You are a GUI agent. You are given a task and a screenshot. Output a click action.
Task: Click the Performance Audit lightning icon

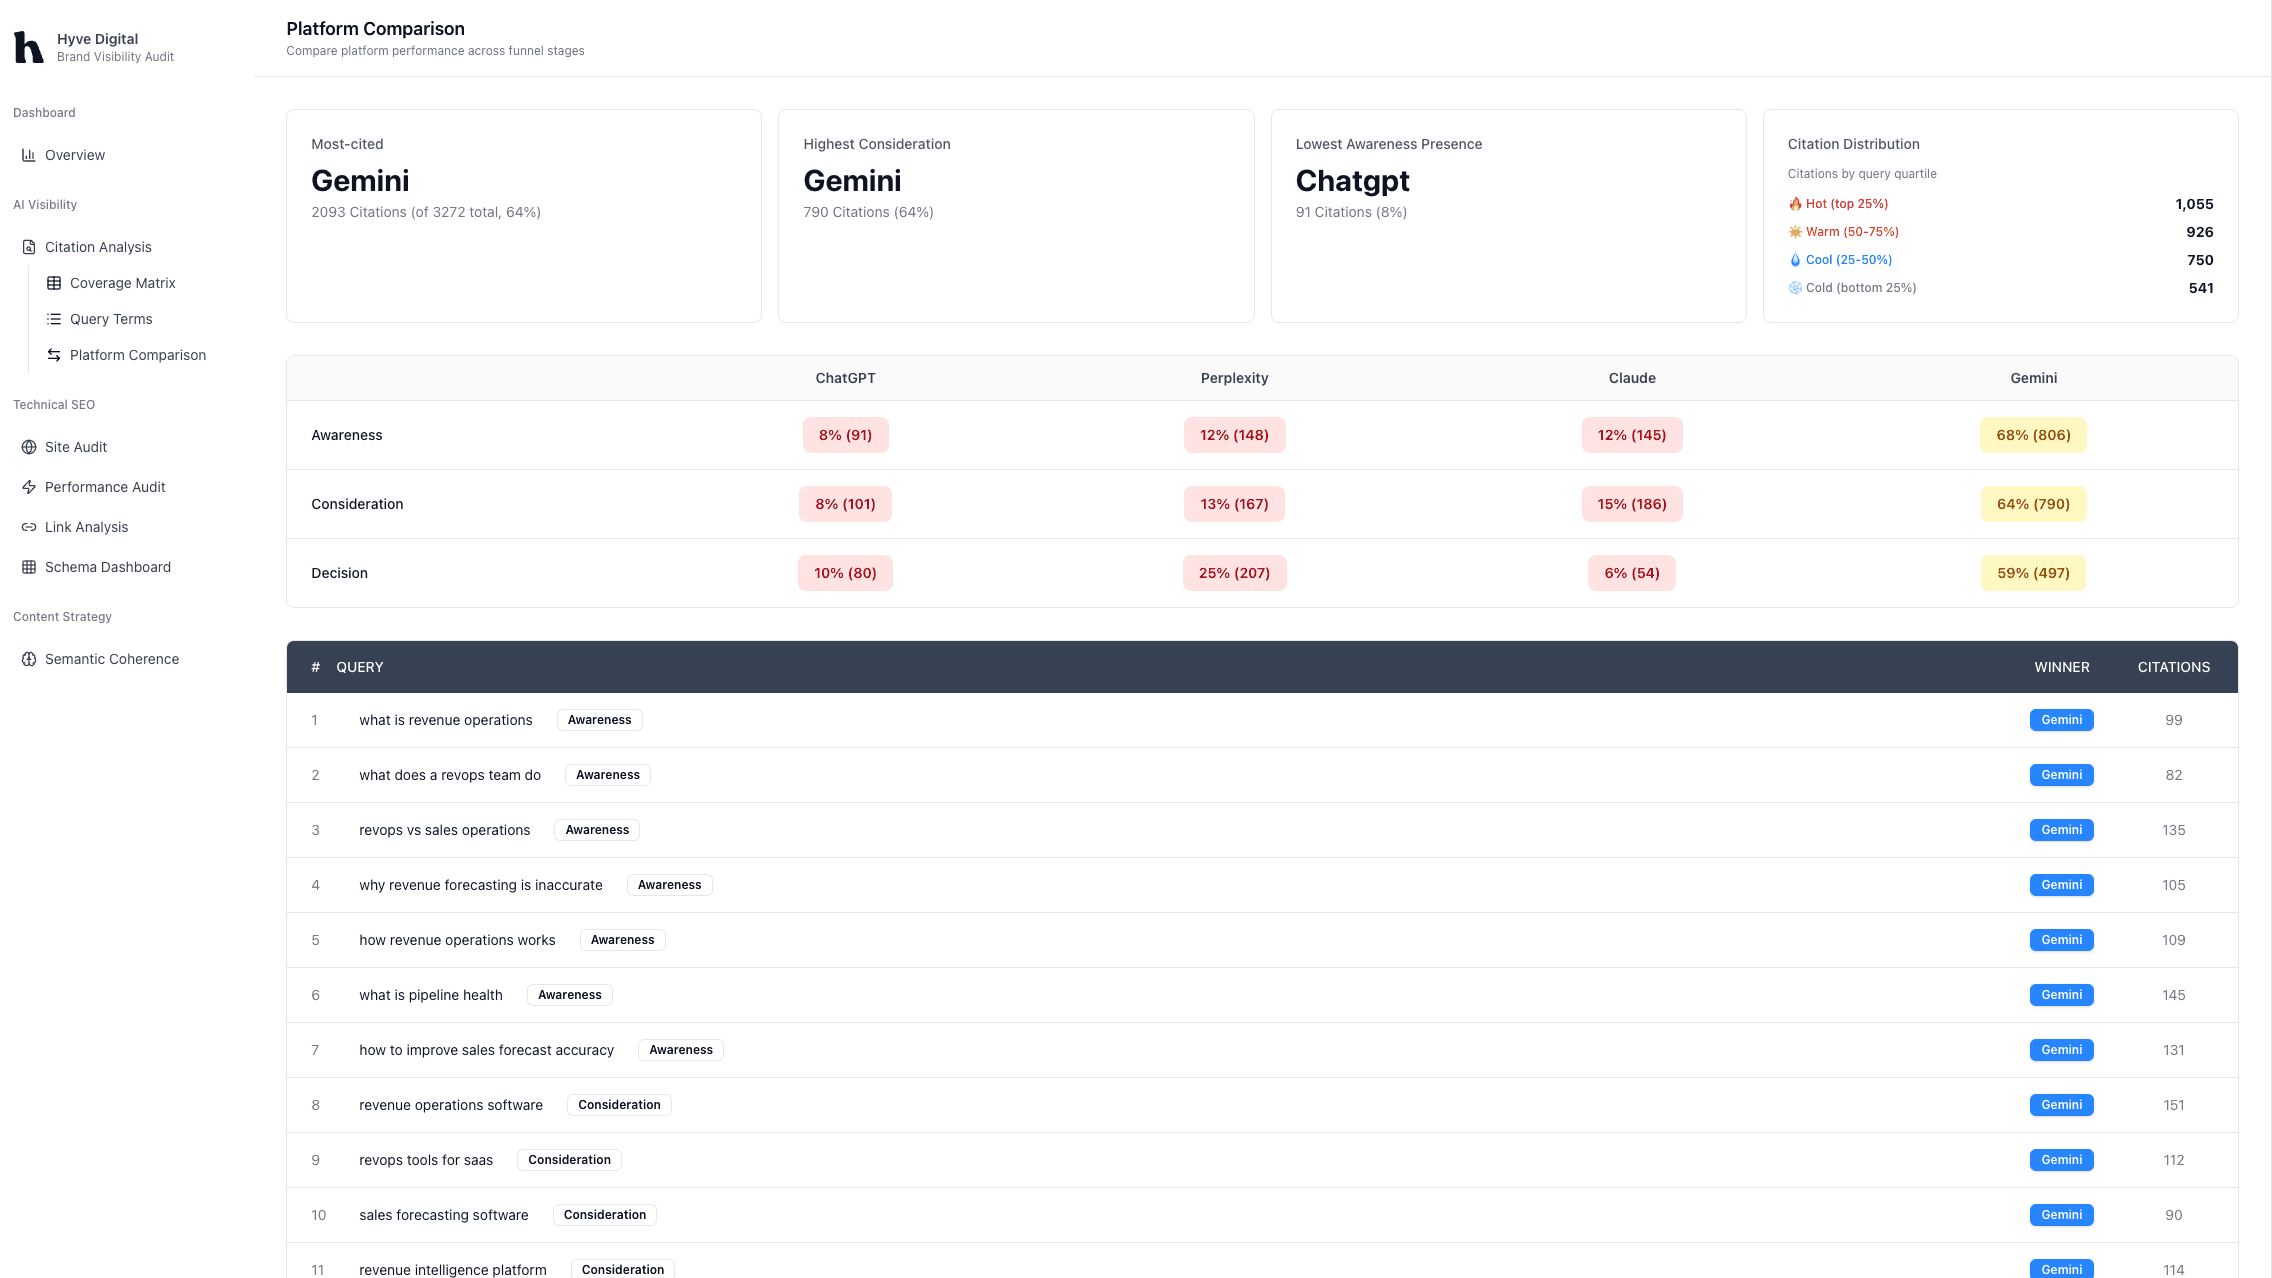pyautogui.click(x=29, y=487)
